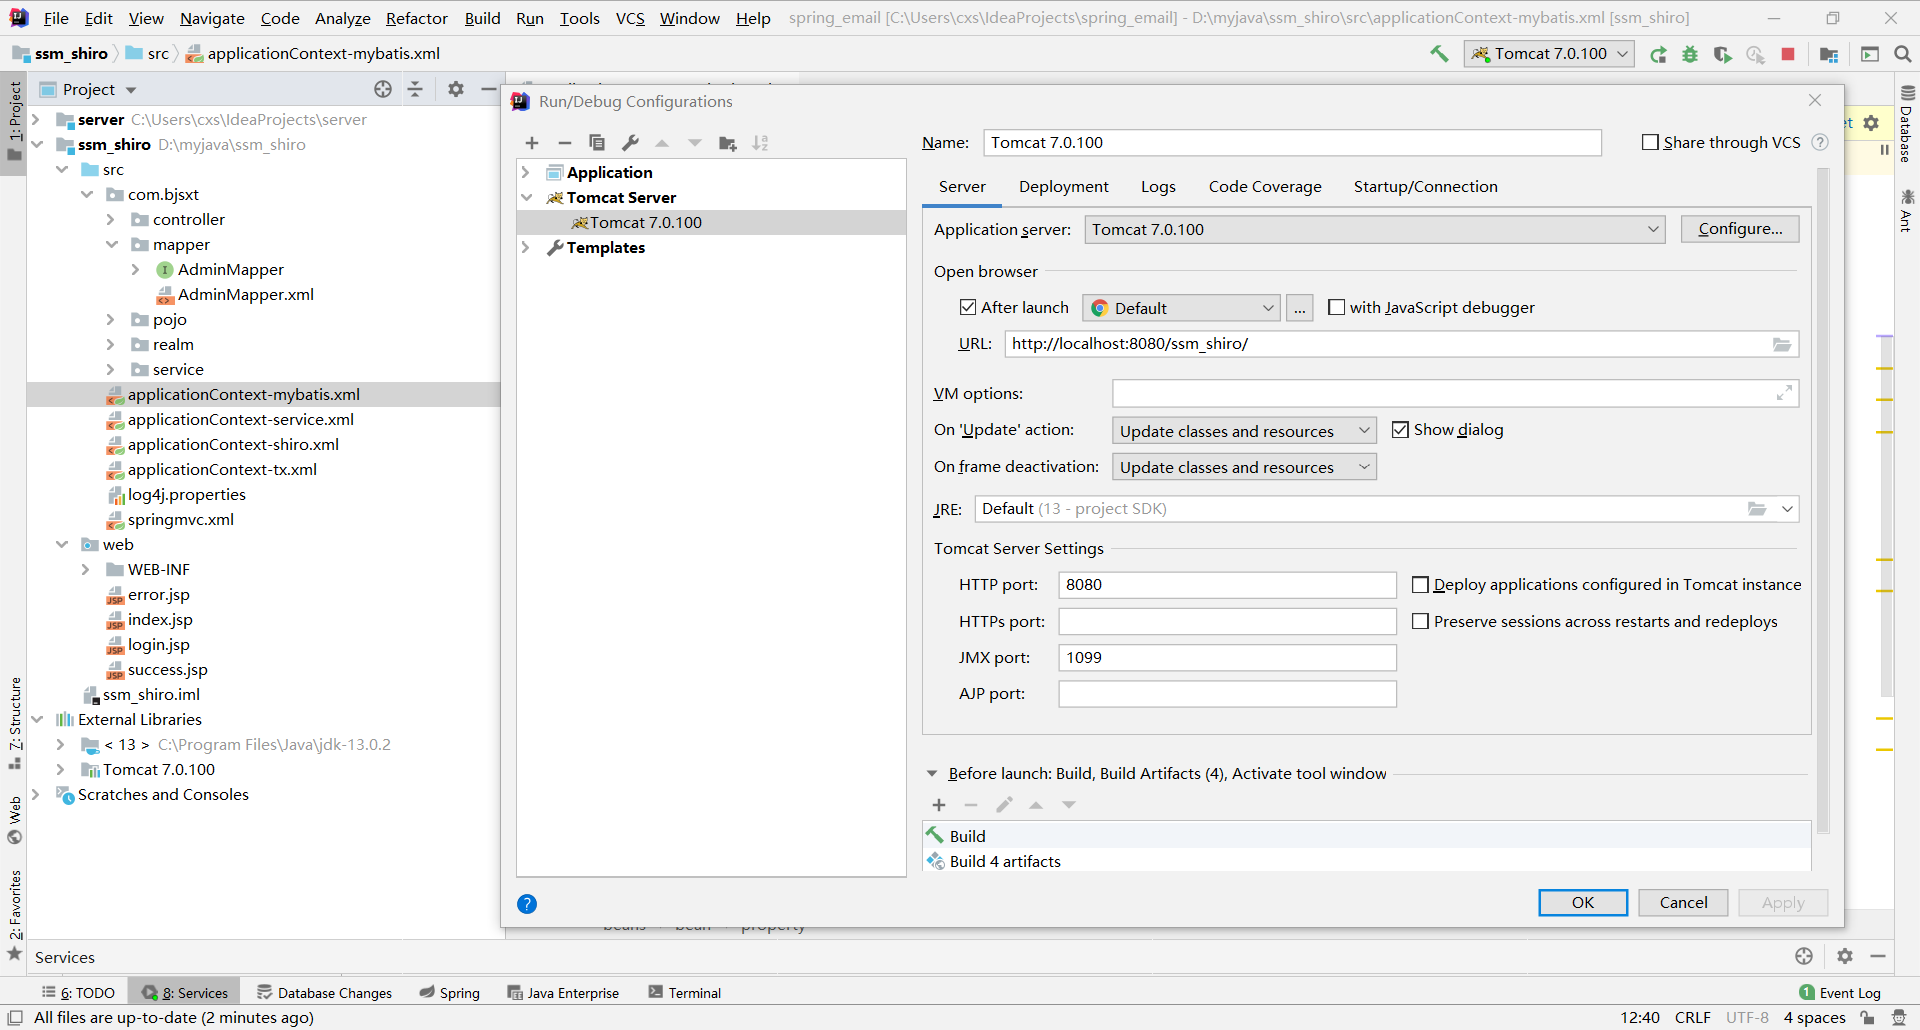Image resolution: width=1920 pixels, height=1030 pixels.
Task: Click the Run Tomcat rerun icon
Action: (x=1658, y=54)
